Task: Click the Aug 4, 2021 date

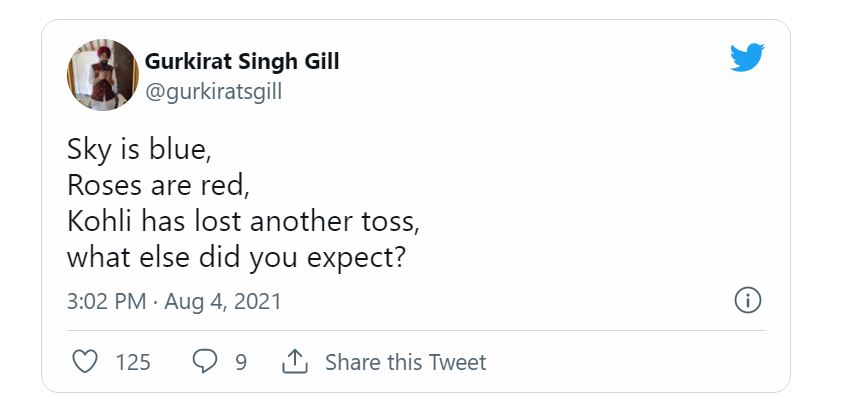Action: point(223,301)
